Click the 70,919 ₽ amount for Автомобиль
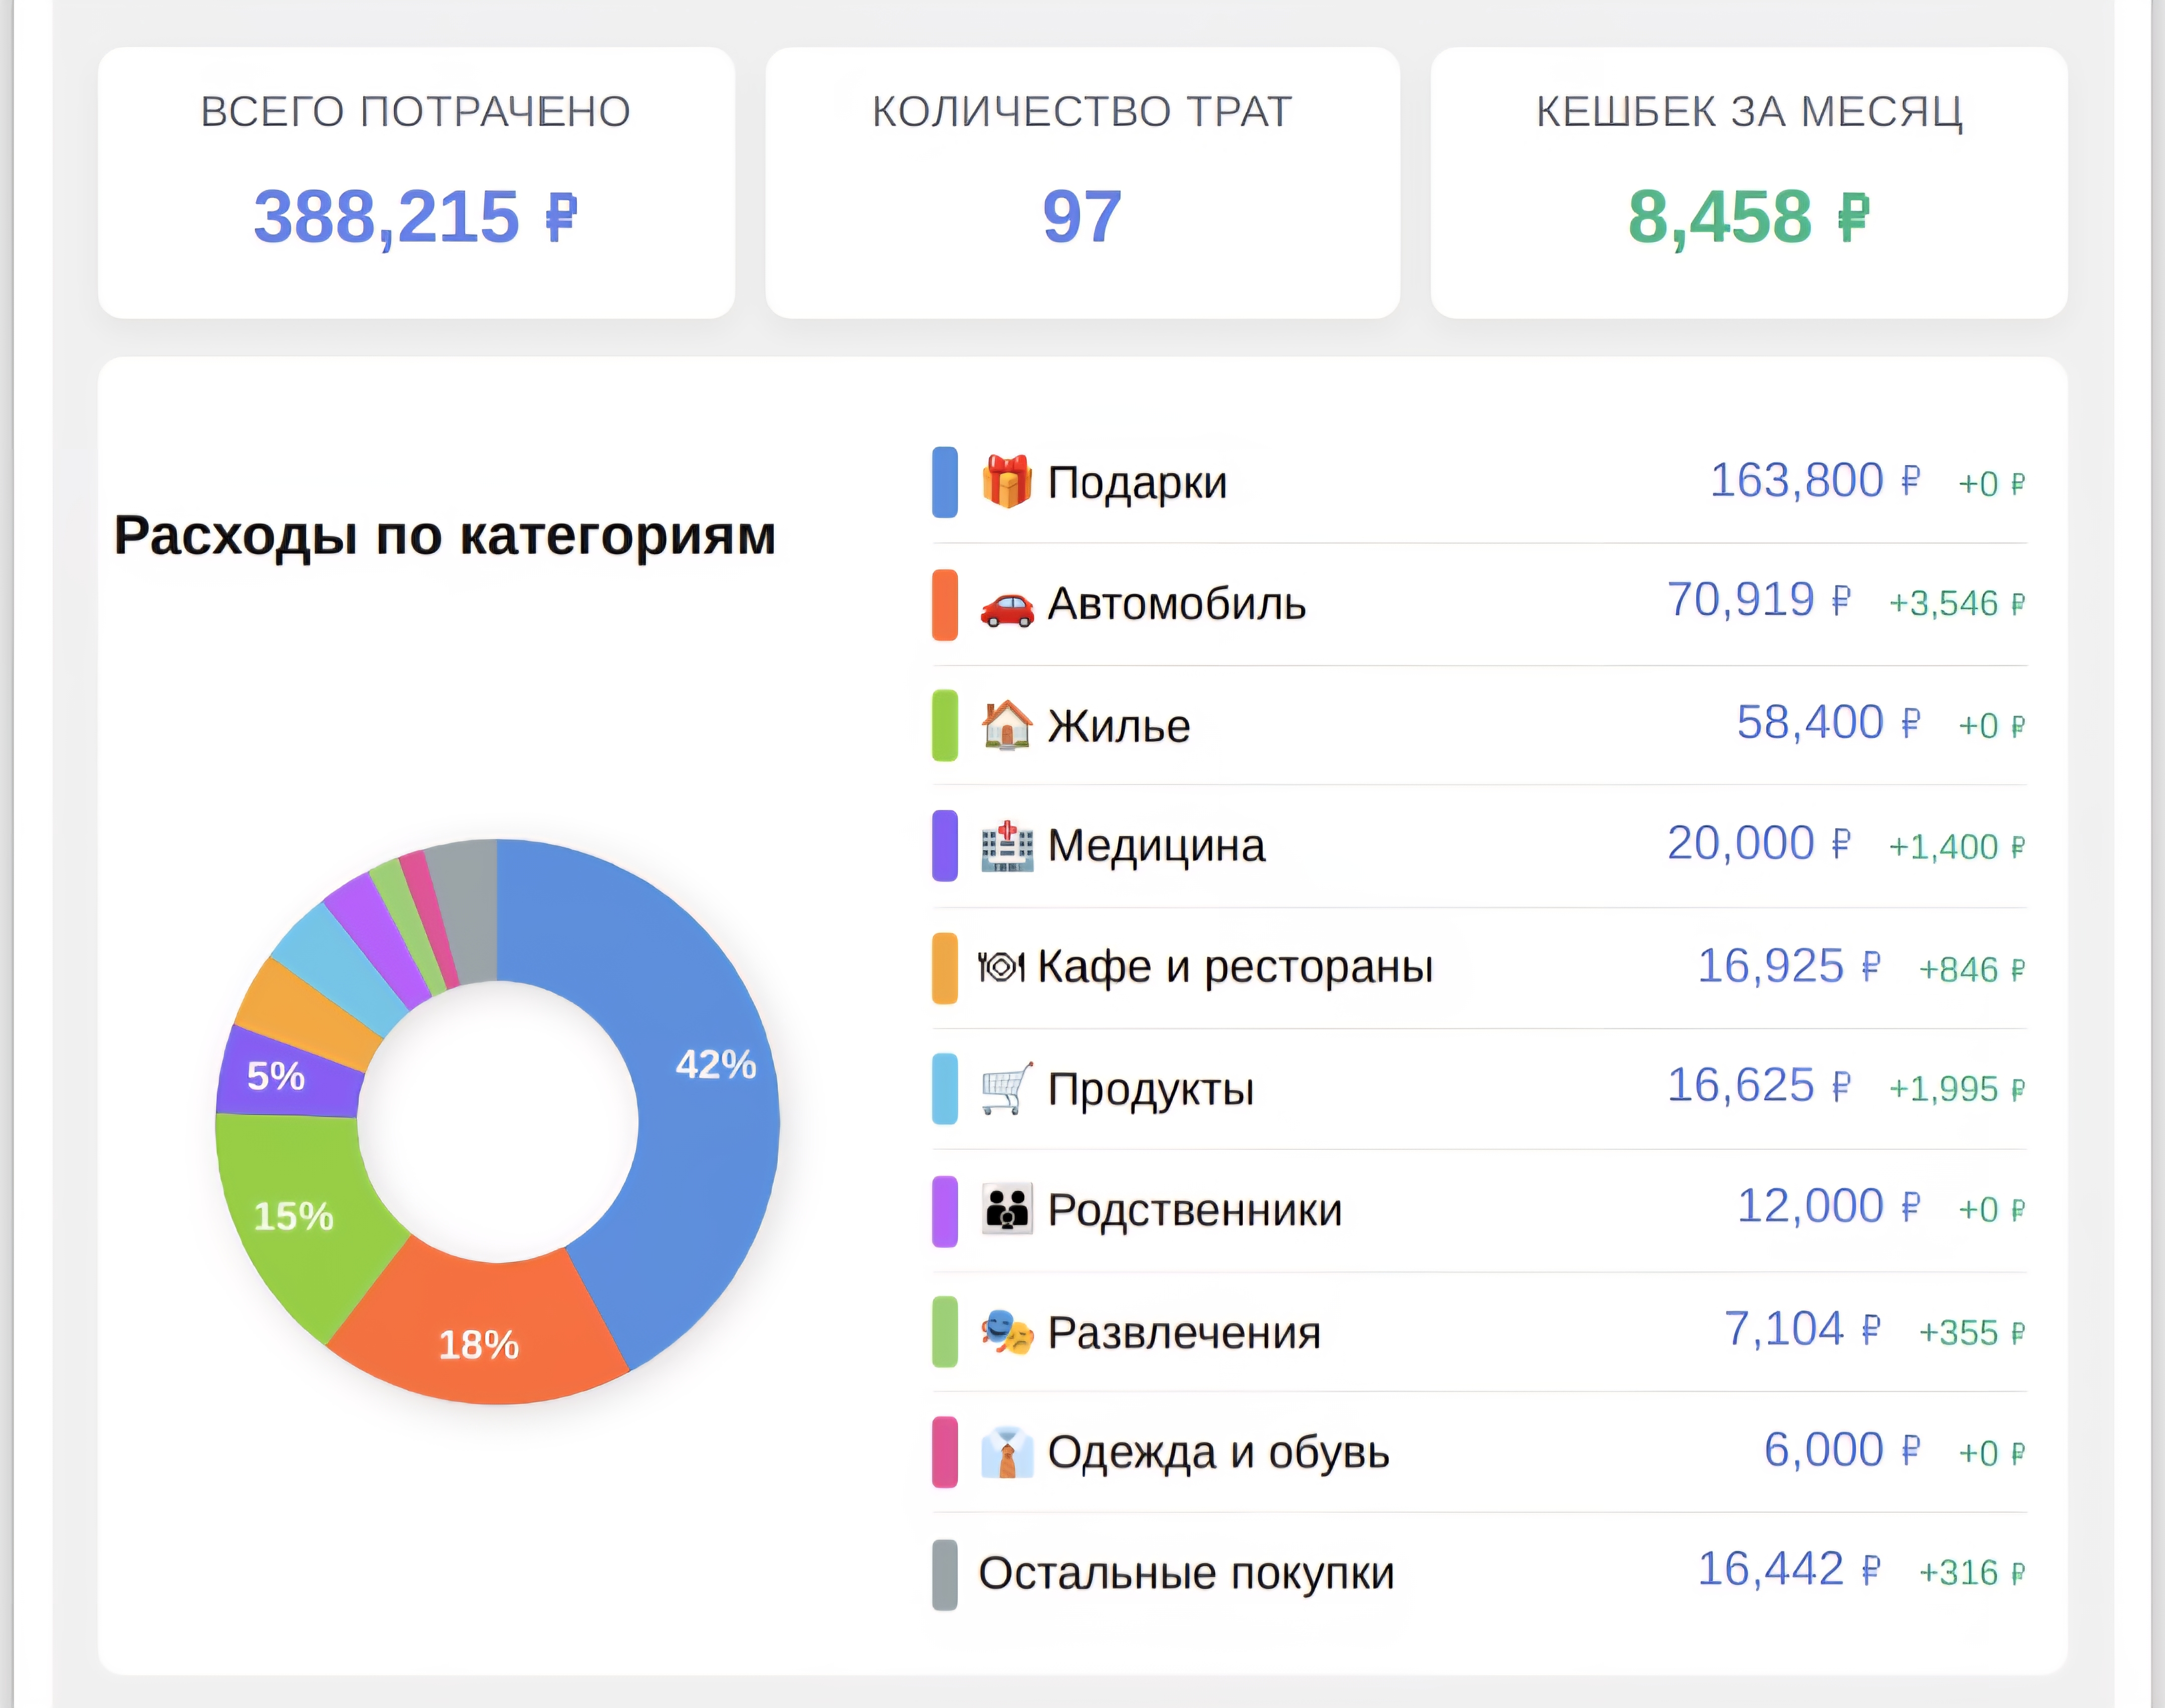Image resolution: width=2165 pixels, height=1708 pixels. click(1759, 600)
